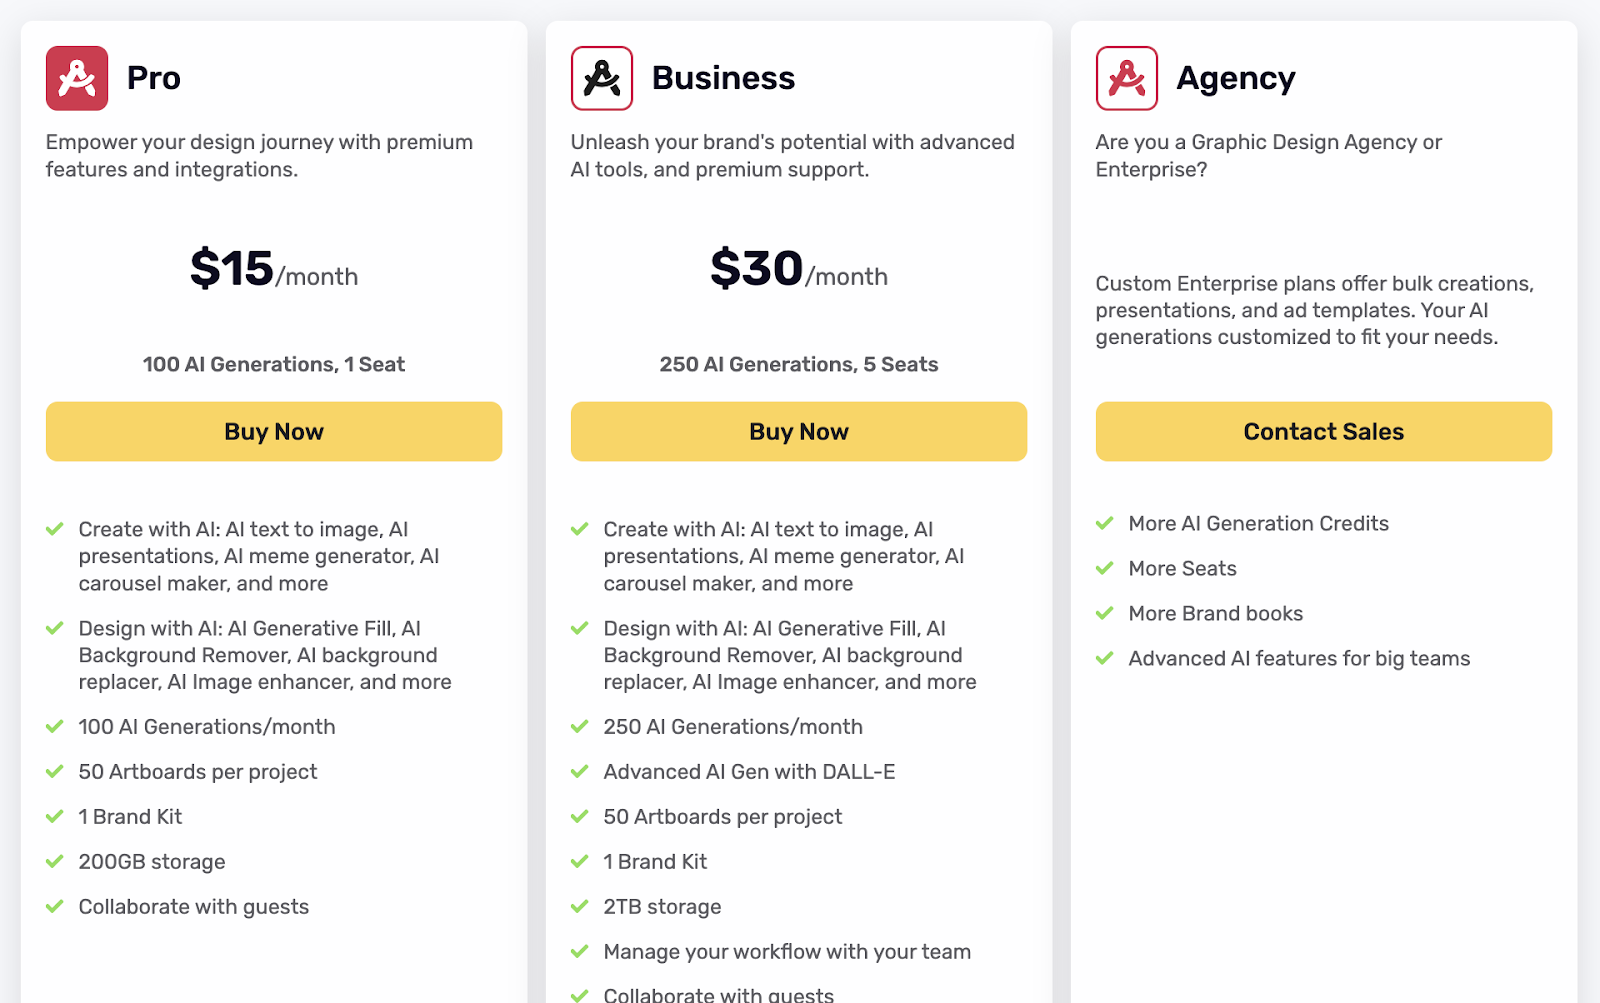1600x1003 pixels.
Task: Click checkmark next to Advanced AI features for big teams
Action: (x=1105, y=658)
